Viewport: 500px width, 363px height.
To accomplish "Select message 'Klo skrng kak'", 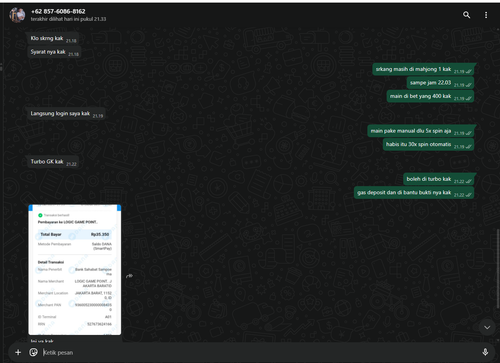I will tap(53, 38).
